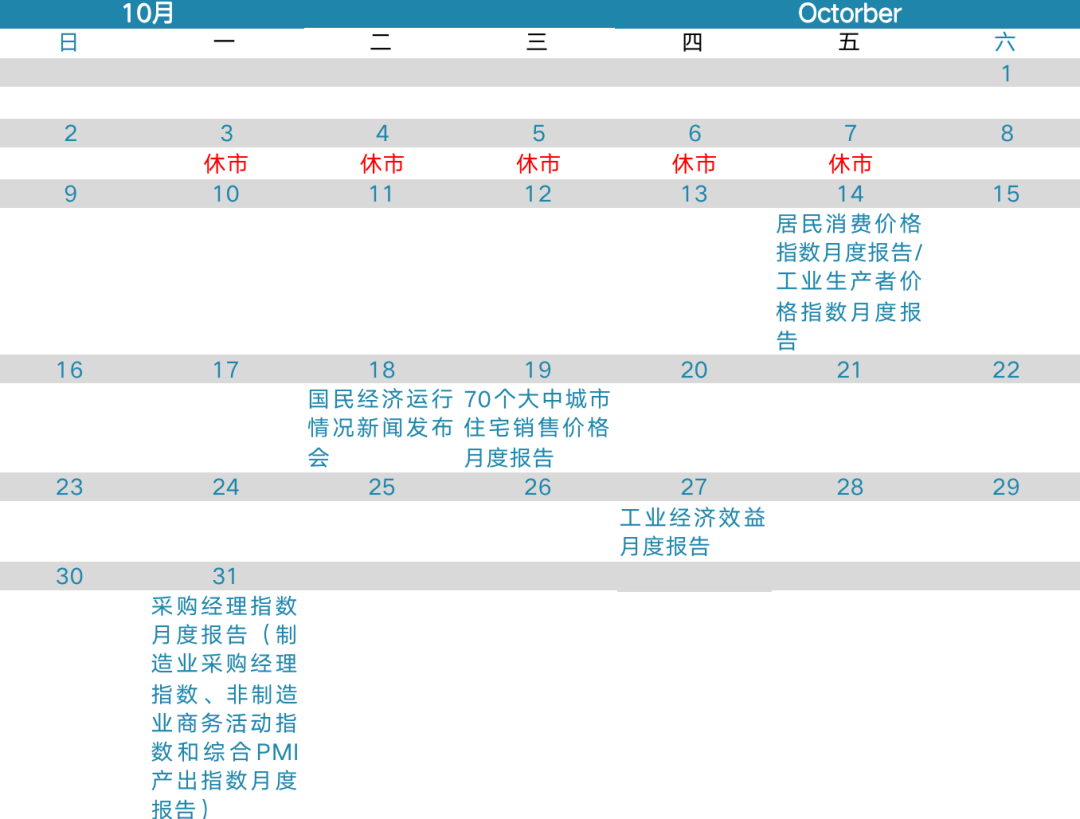Open the 工业经济效益月度报告 event

coord(692,532)
